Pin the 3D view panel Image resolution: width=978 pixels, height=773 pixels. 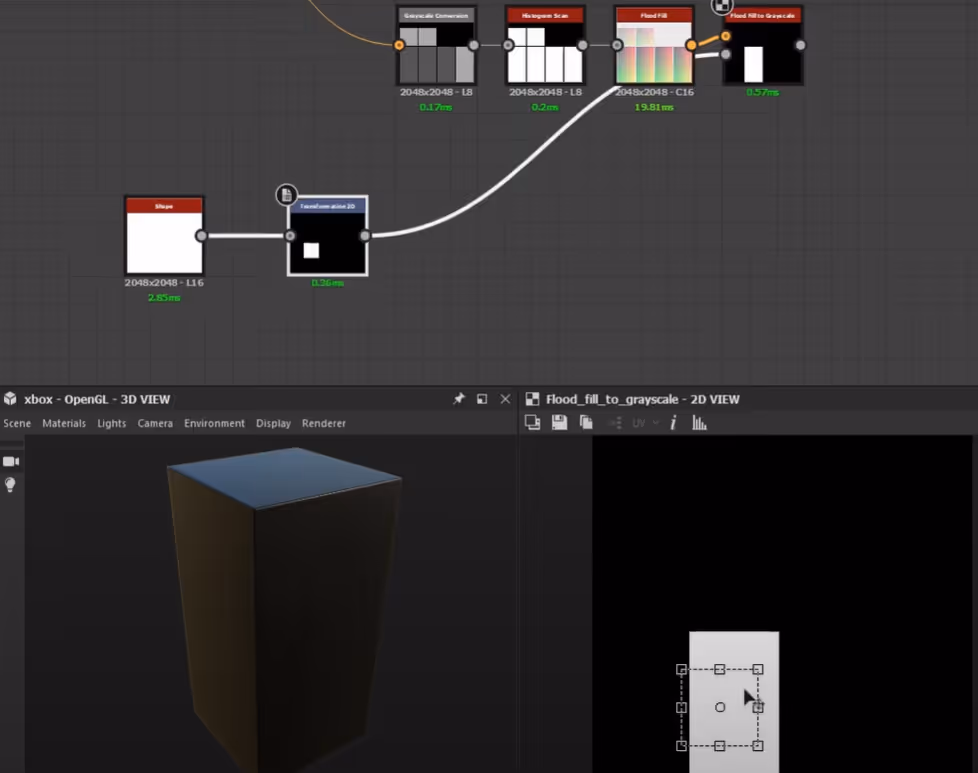(x=459, y=399)
